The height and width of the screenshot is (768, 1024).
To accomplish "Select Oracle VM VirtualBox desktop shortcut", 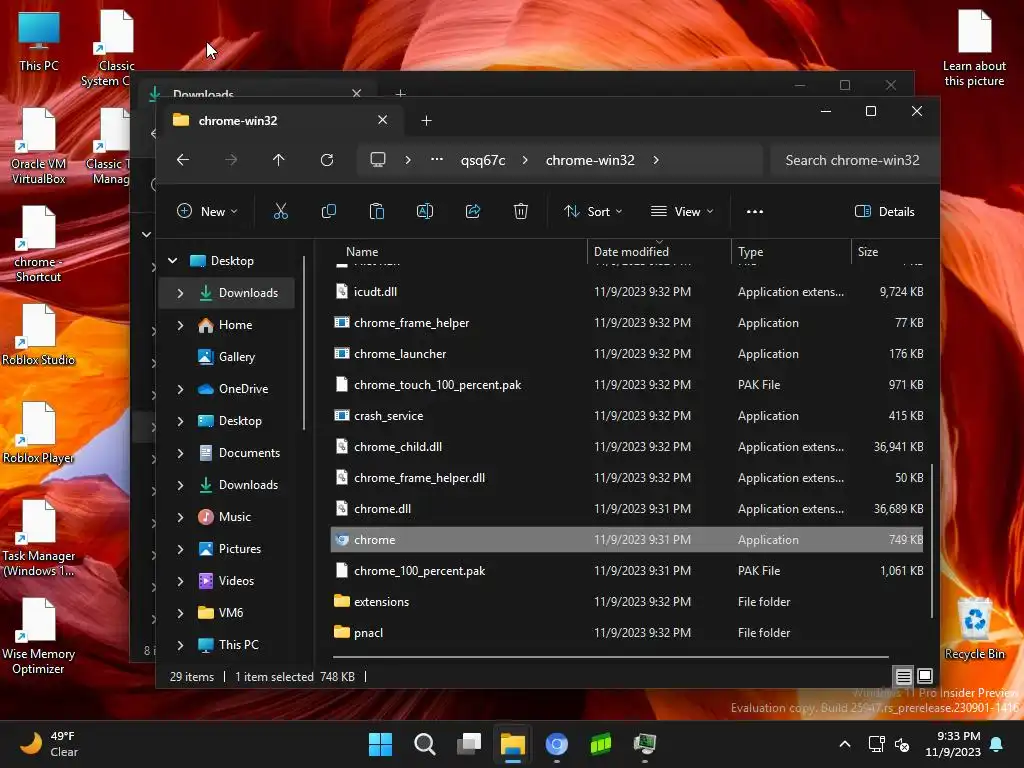I will (39, 146).
